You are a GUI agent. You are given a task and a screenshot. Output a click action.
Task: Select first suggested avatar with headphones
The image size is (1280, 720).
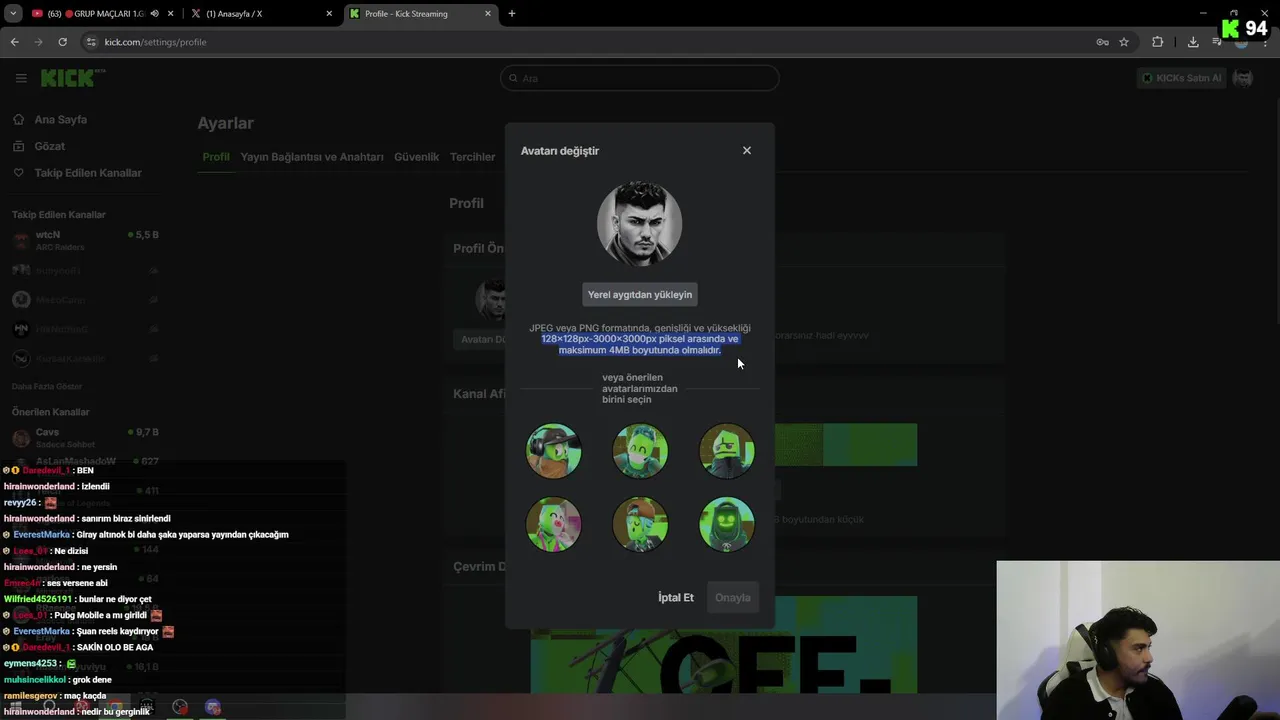[553, 451]
